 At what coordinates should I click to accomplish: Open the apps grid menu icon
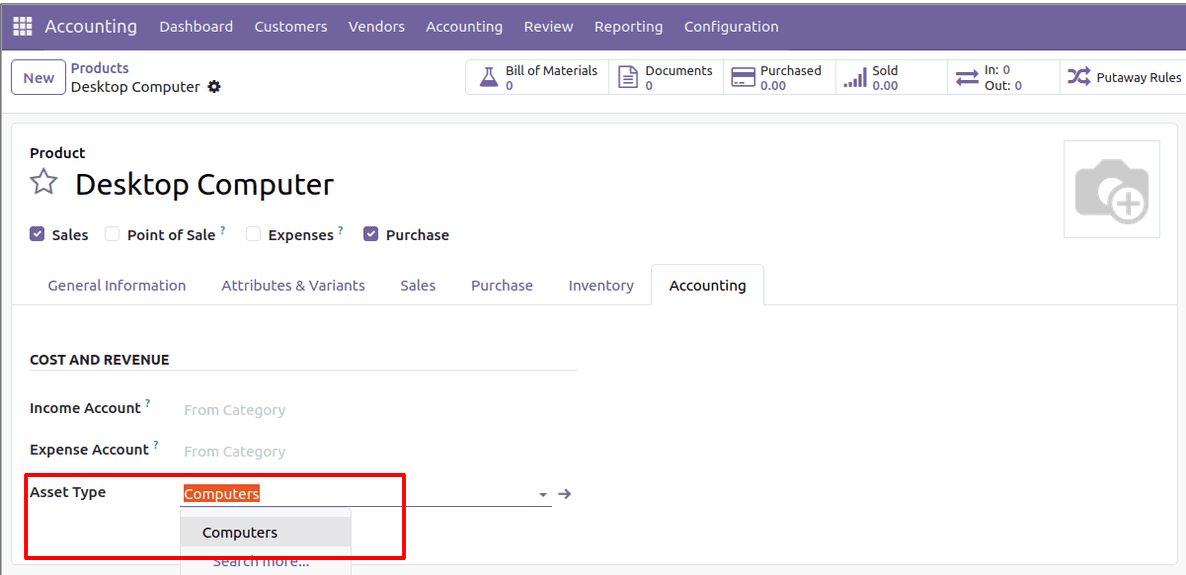23,26
